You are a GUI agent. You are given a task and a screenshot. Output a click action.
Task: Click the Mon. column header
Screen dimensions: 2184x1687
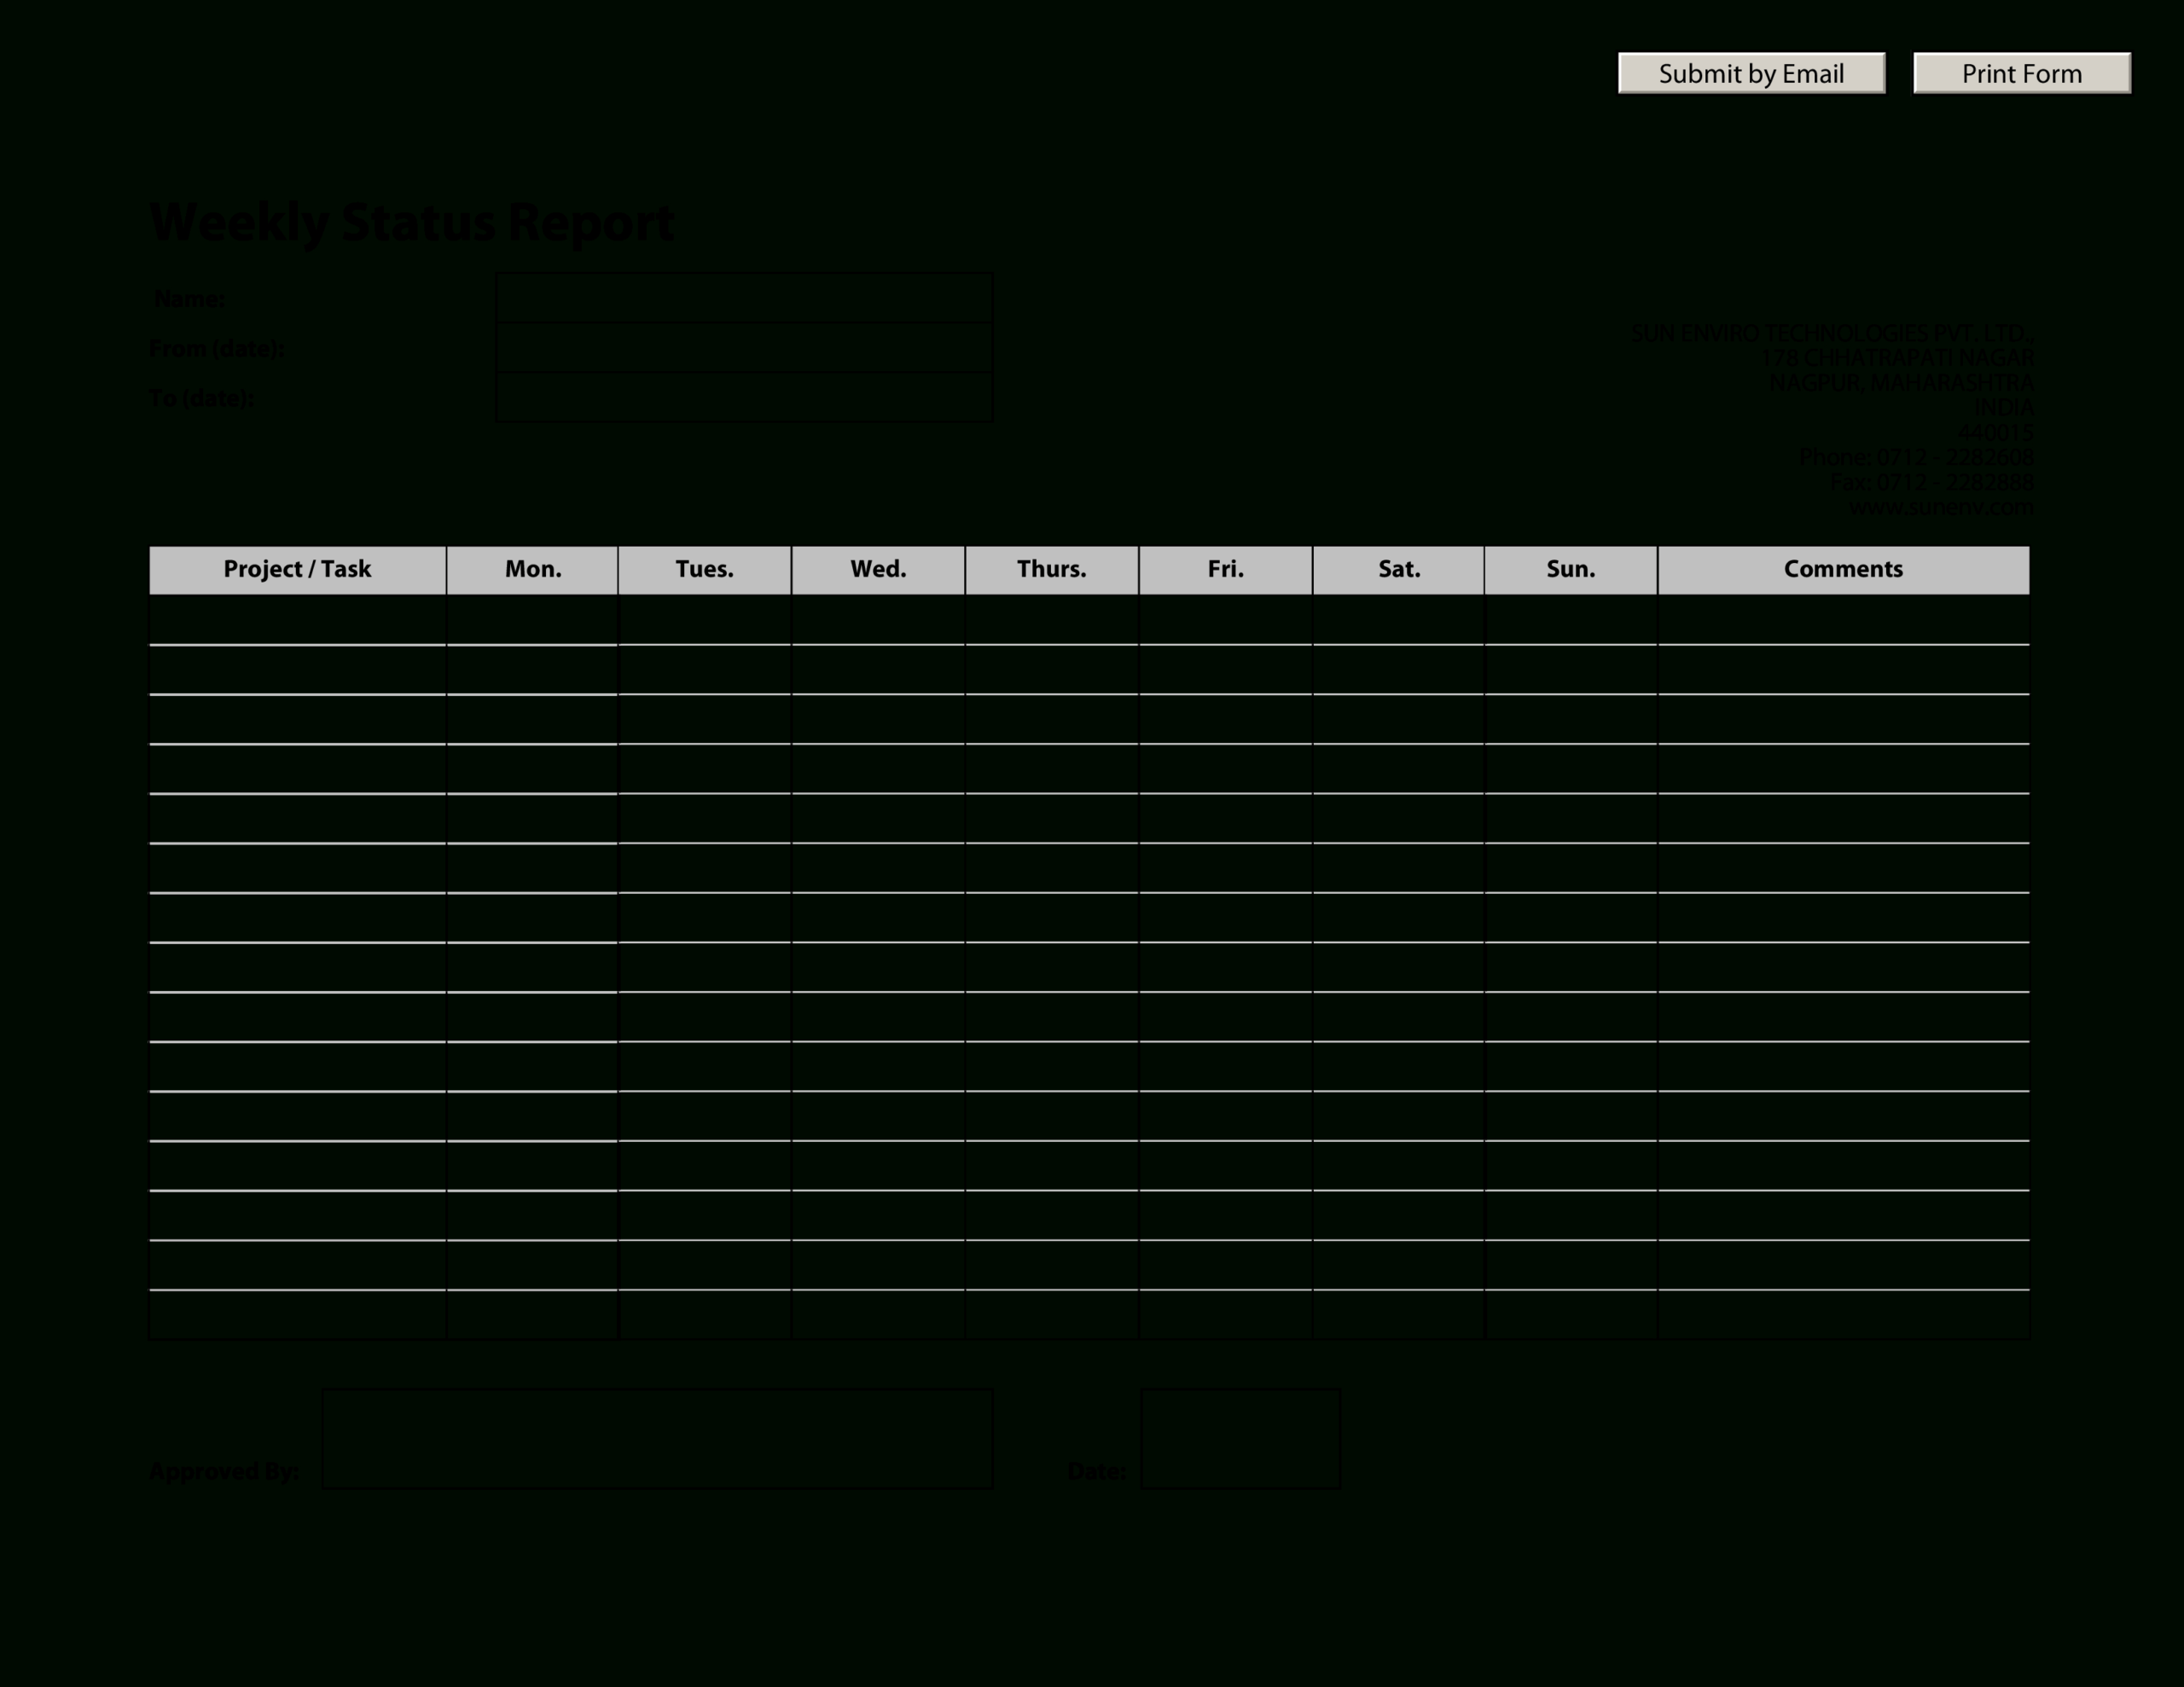click(531, 569)
